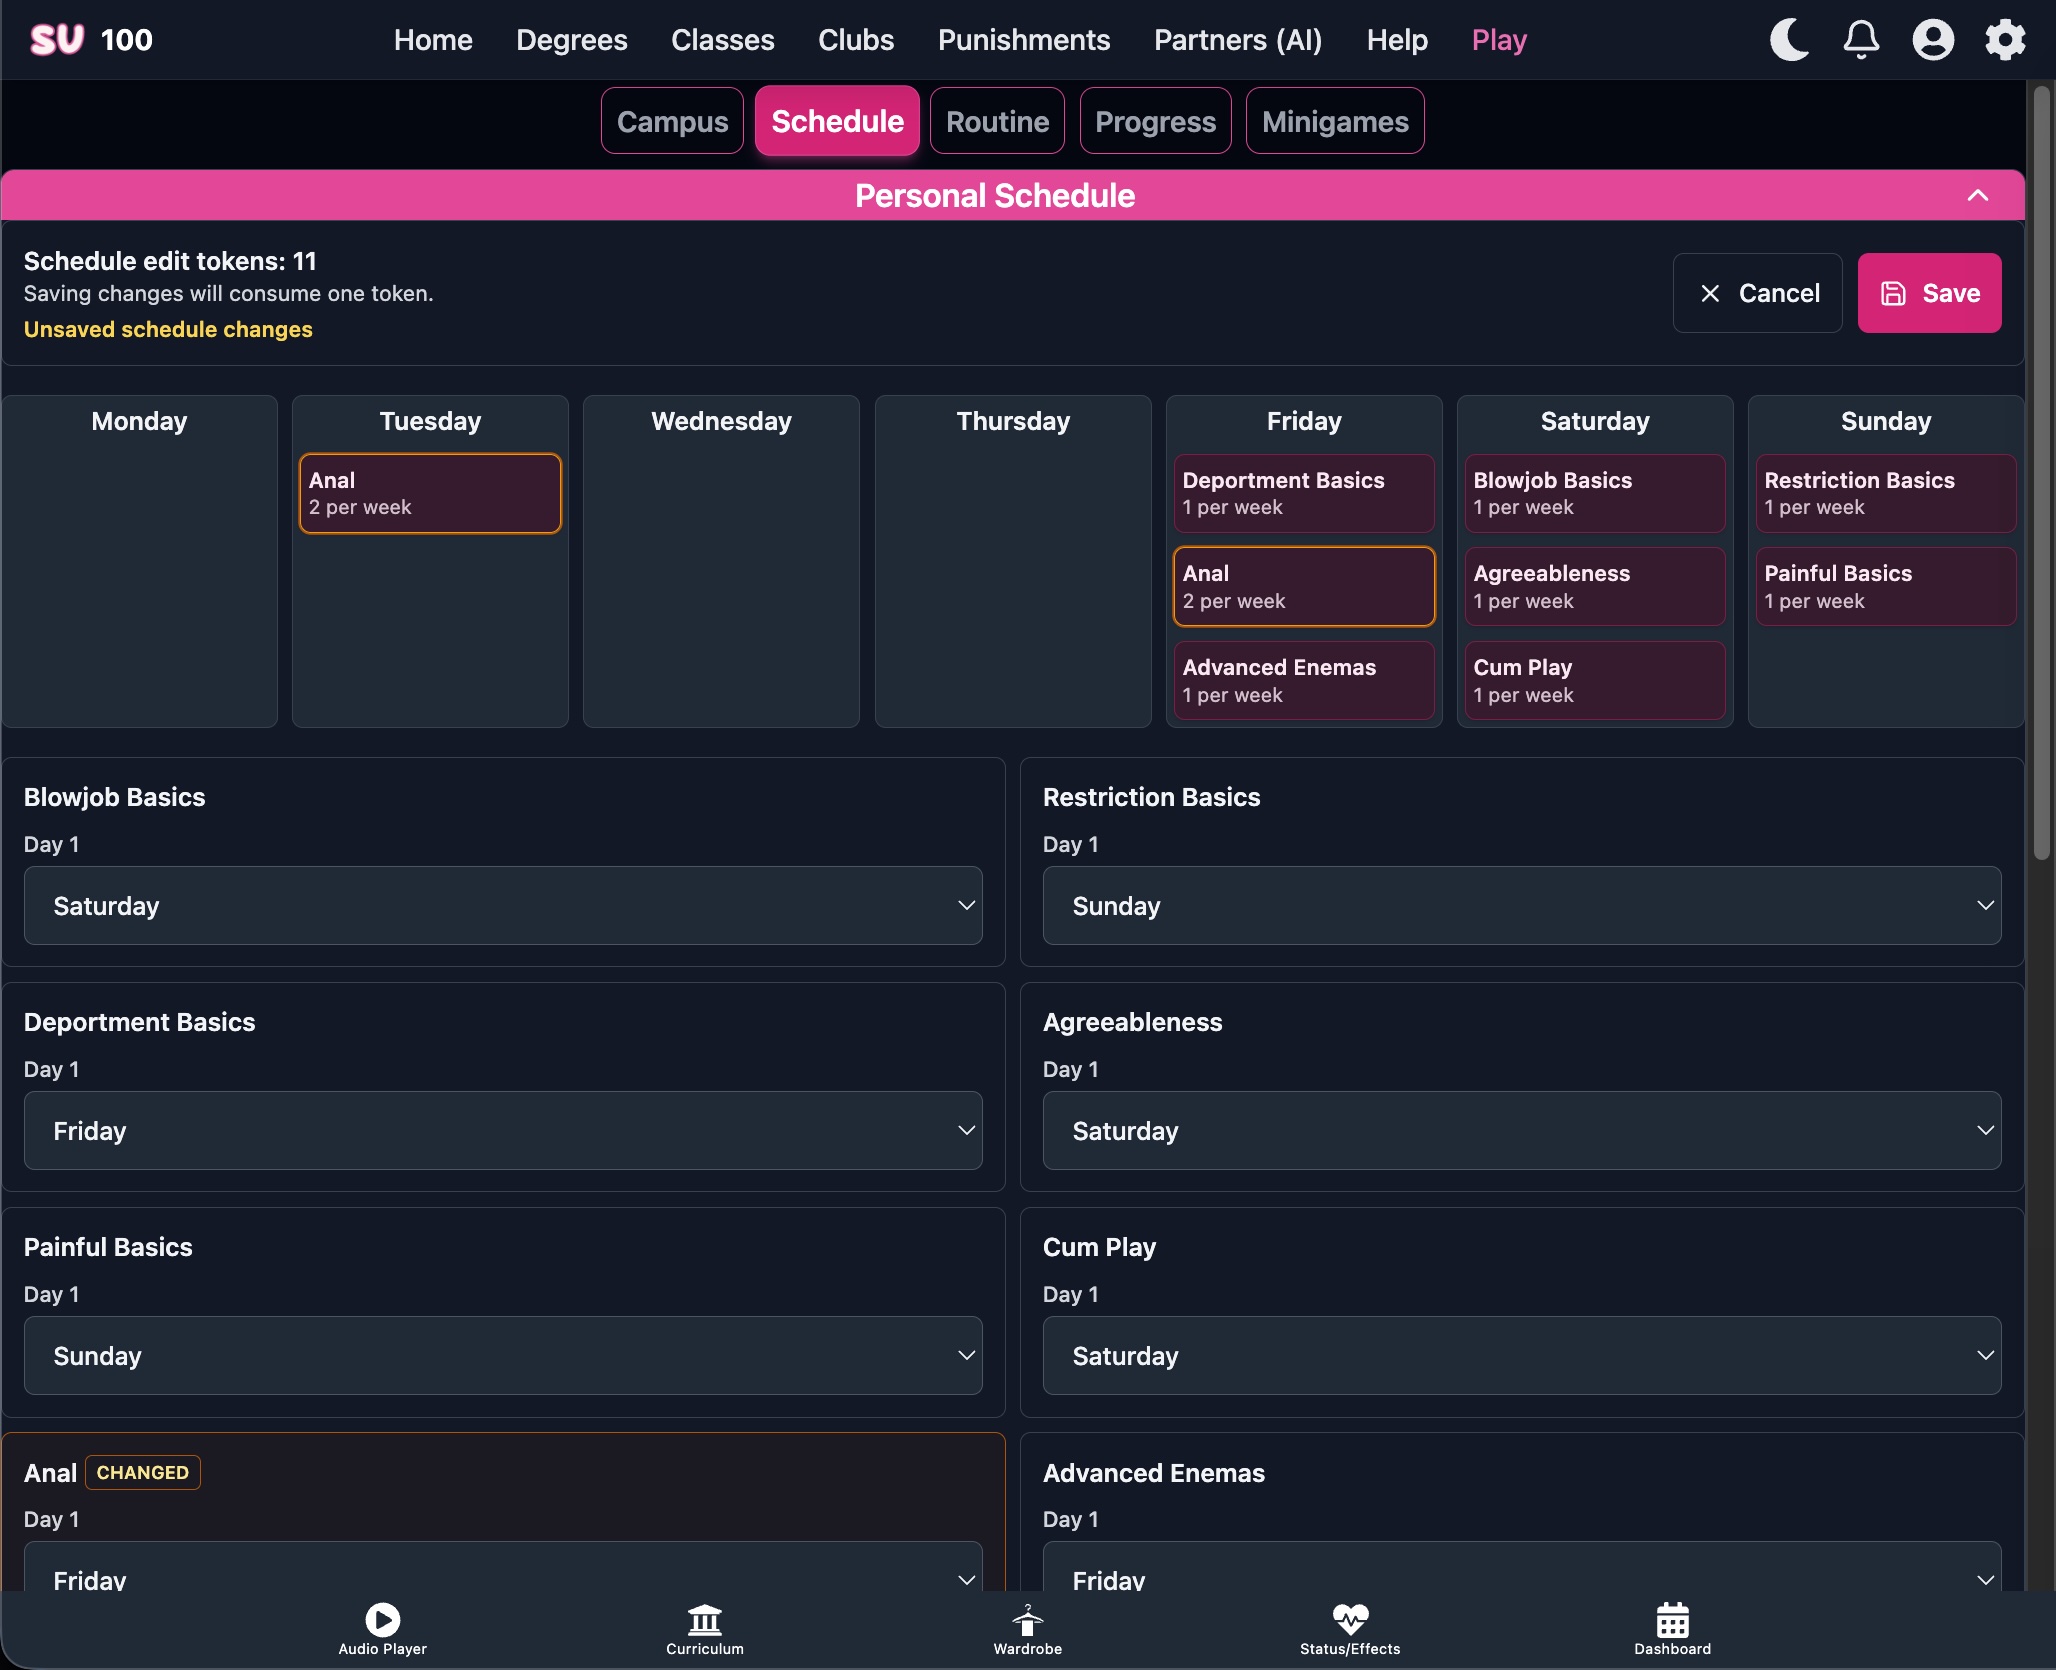The image size is (2056, 1670).
Task: Open the Dashboard calendar icon
Action: [x=1672, y=1629]
